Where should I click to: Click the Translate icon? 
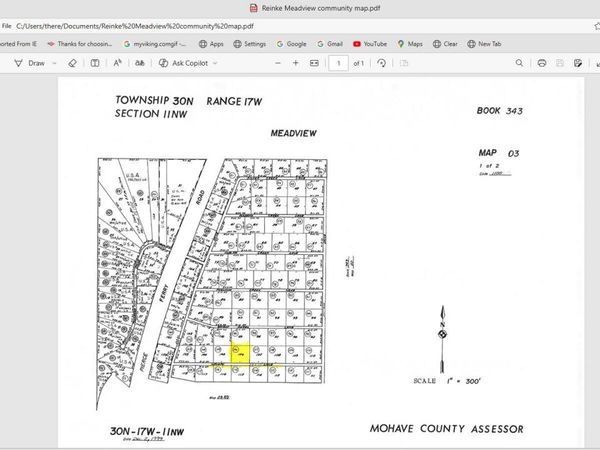[x=140, y=63]
